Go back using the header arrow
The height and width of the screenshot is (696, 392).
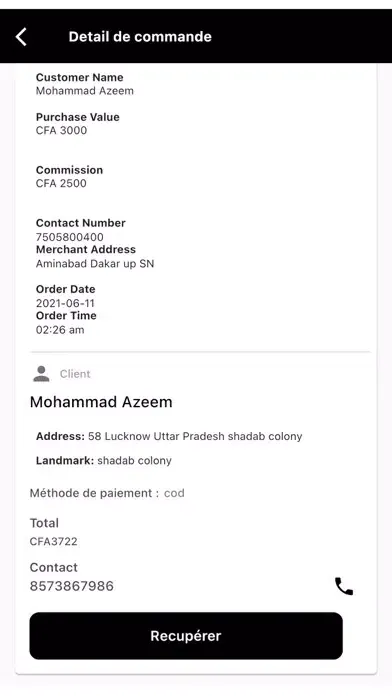tap(21, 37)
